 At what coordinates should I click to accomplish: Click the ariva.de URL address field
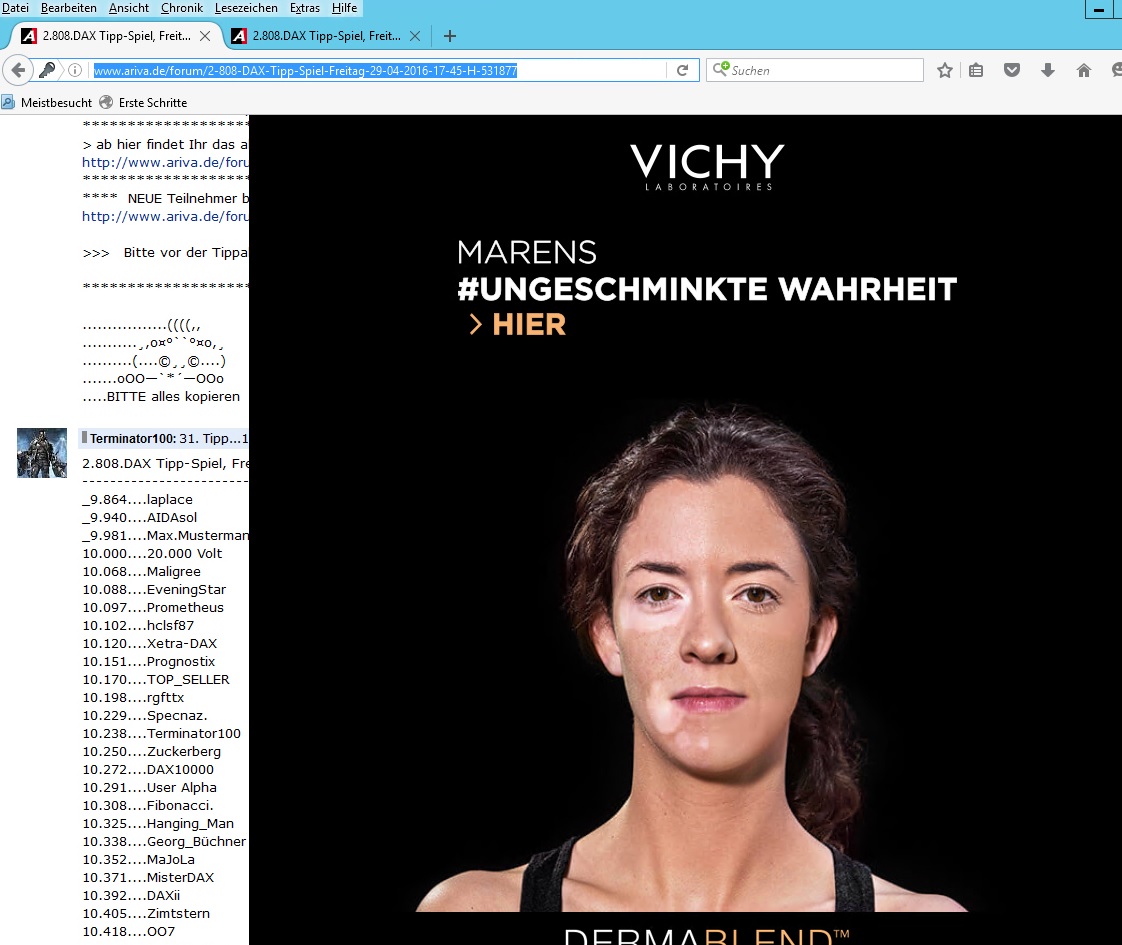click(x=378, y=70)
